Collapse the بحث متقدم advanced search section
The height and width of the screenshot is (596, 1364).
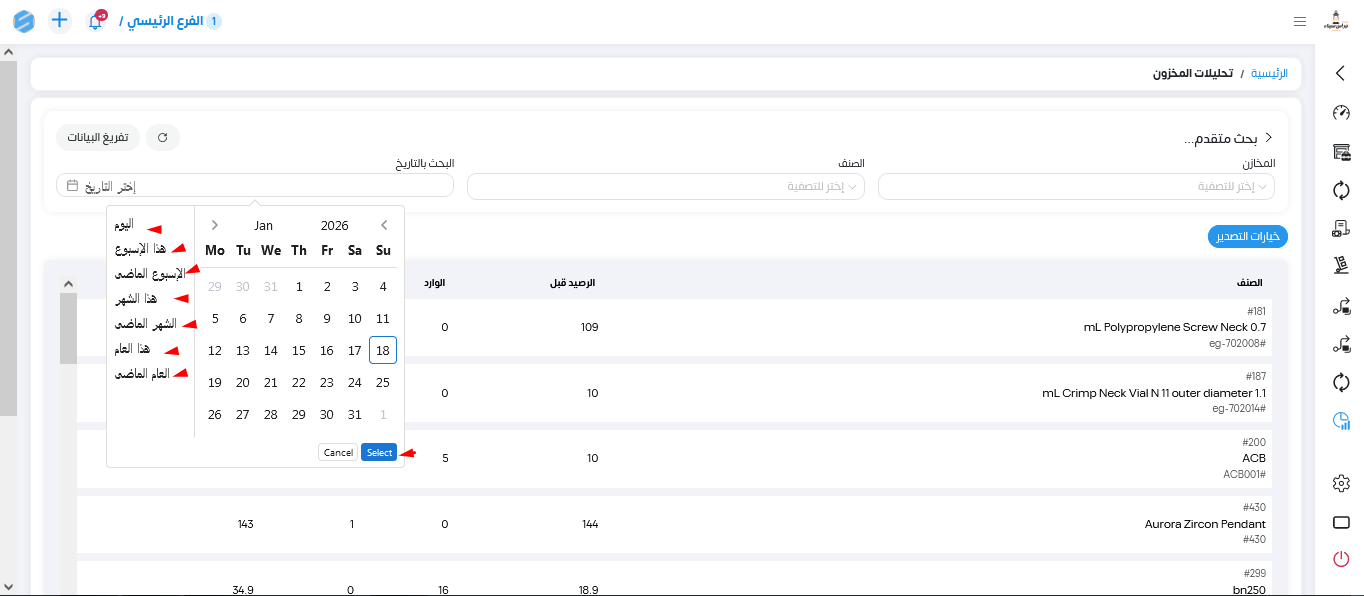coord(1268,138)
